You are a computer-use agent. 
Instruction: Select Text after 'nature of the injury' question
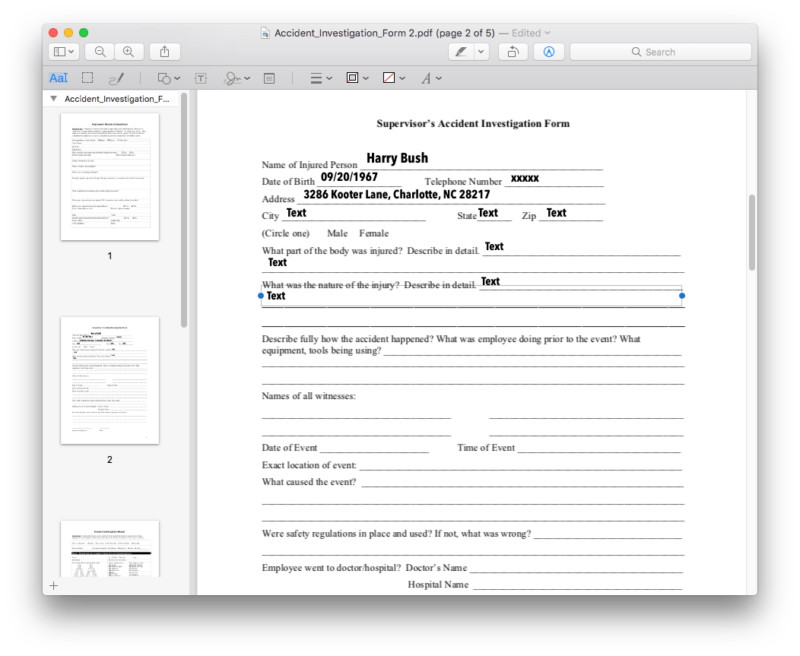click(490, 282)
